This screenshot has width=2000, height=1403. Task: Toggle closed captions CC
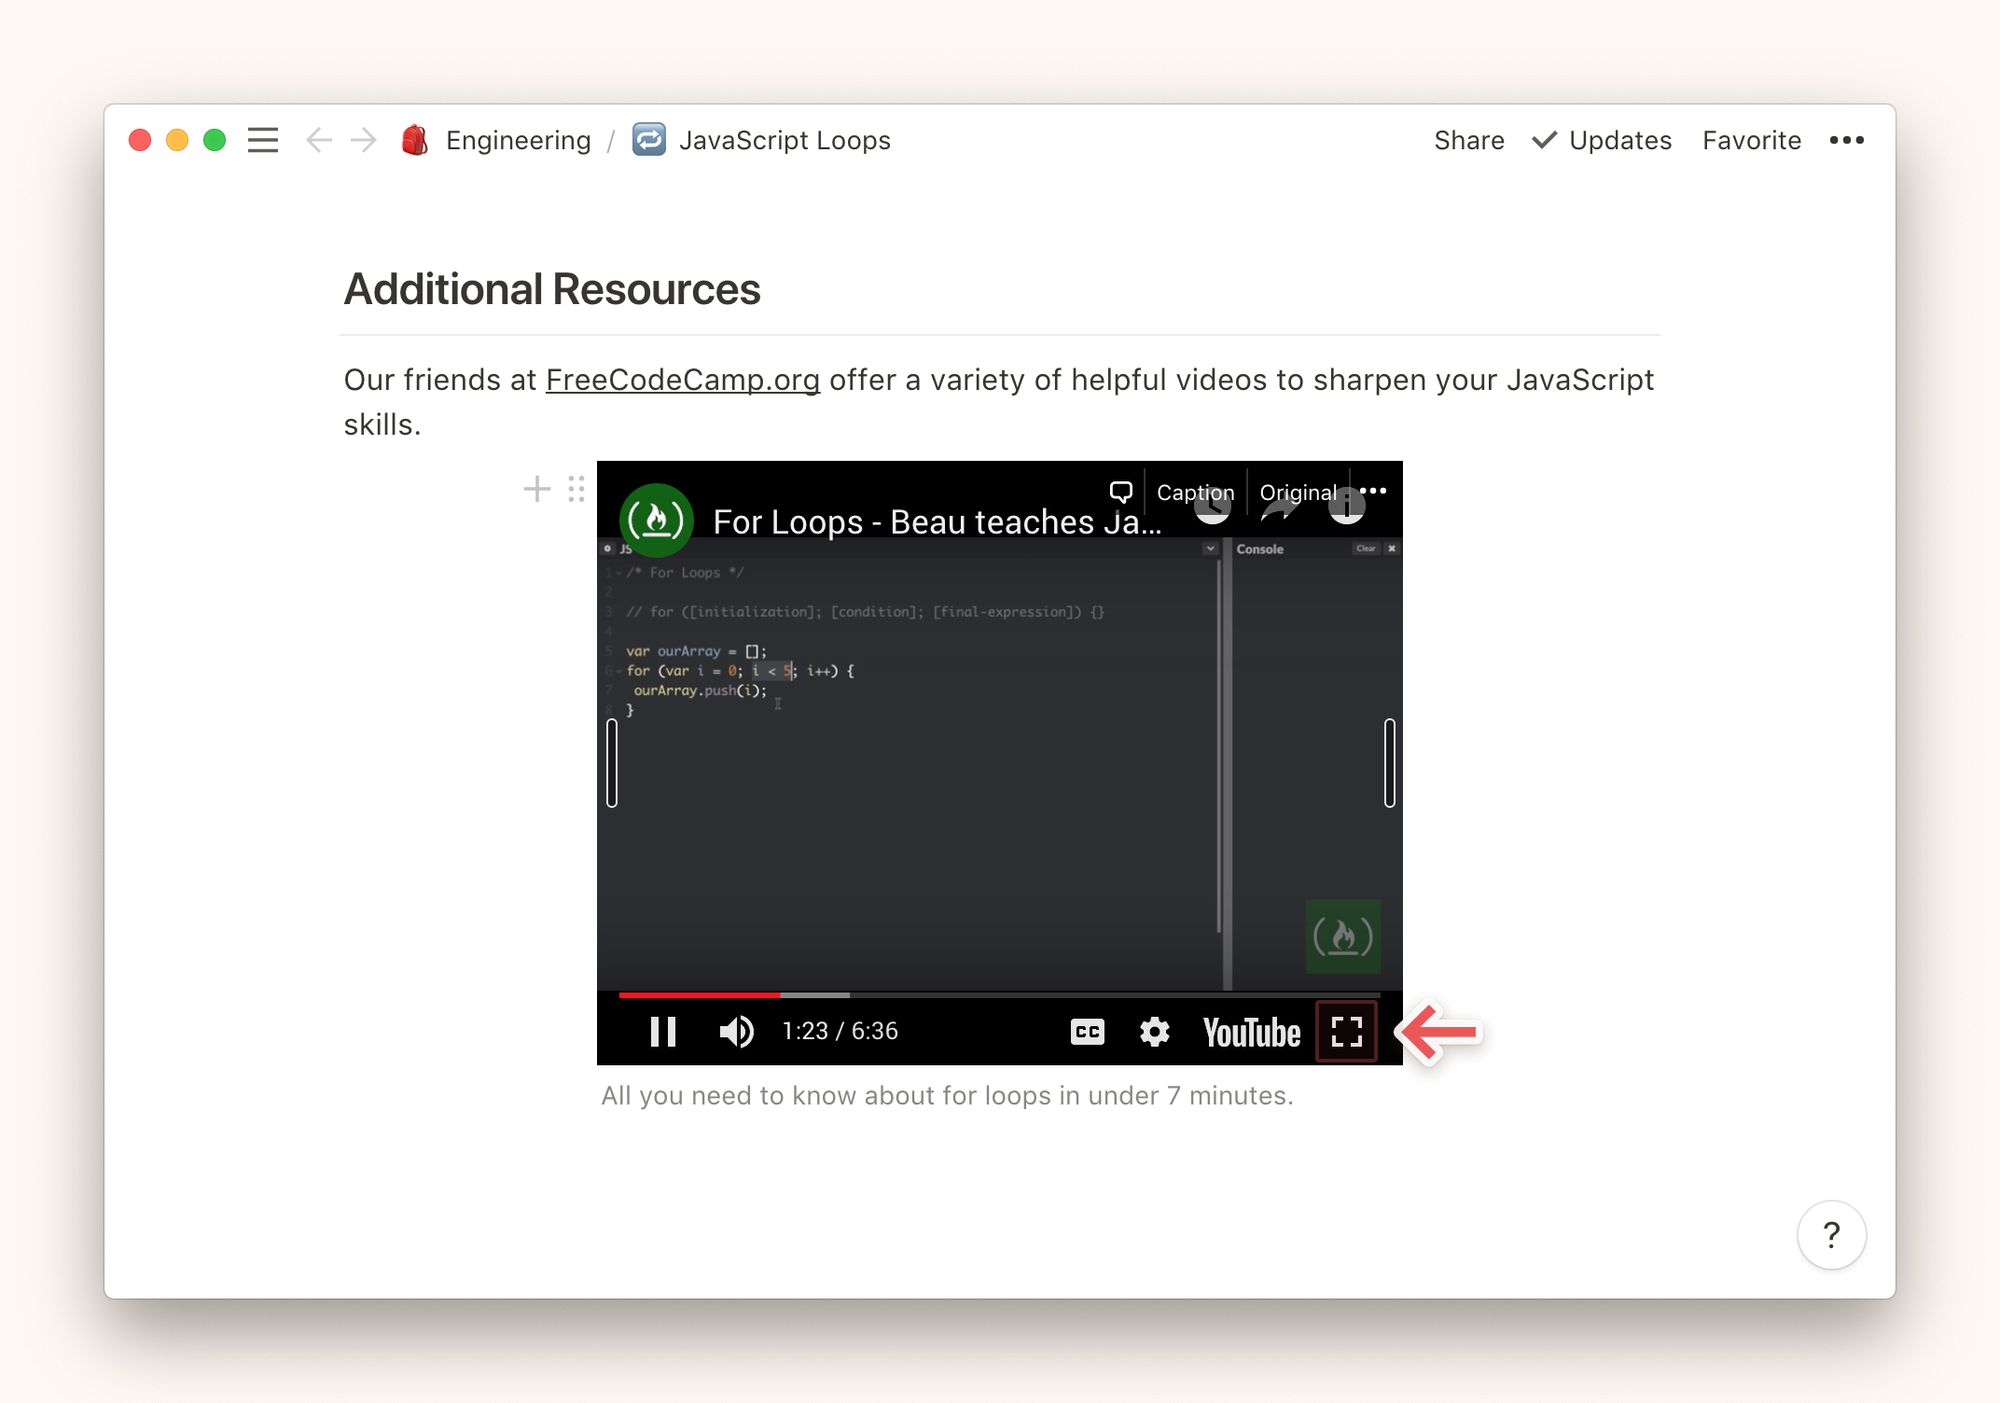pyautogui.click(x=1087, y=1032)
